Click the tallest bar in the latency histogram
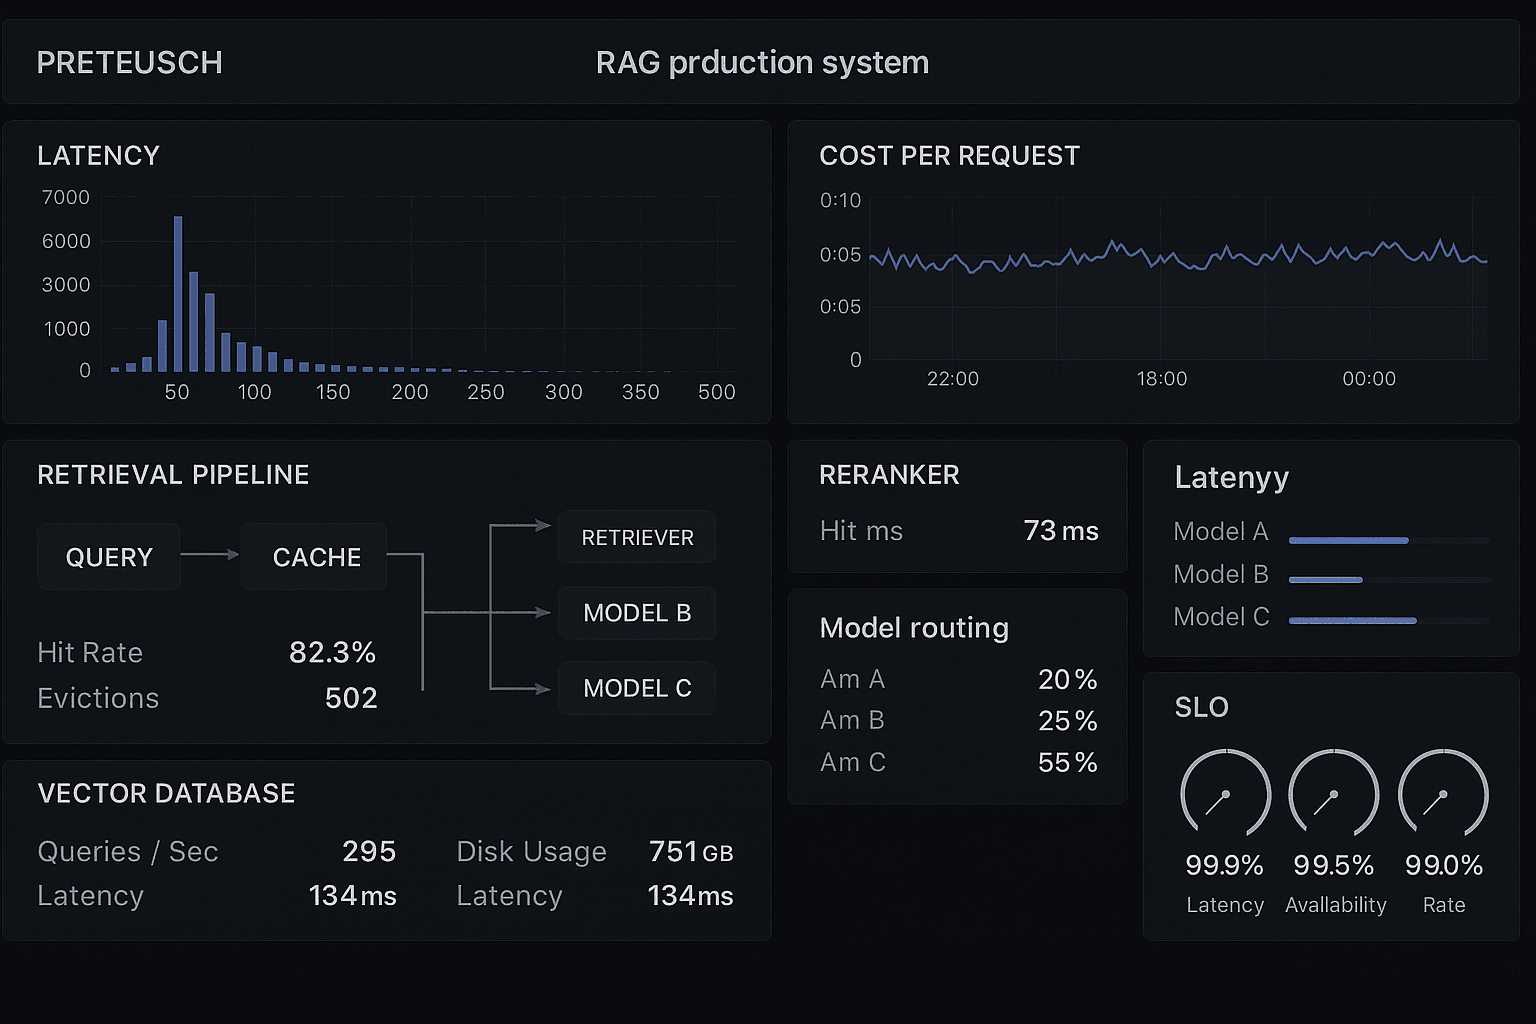The image size is (1536, 1024). click(178, 294)
